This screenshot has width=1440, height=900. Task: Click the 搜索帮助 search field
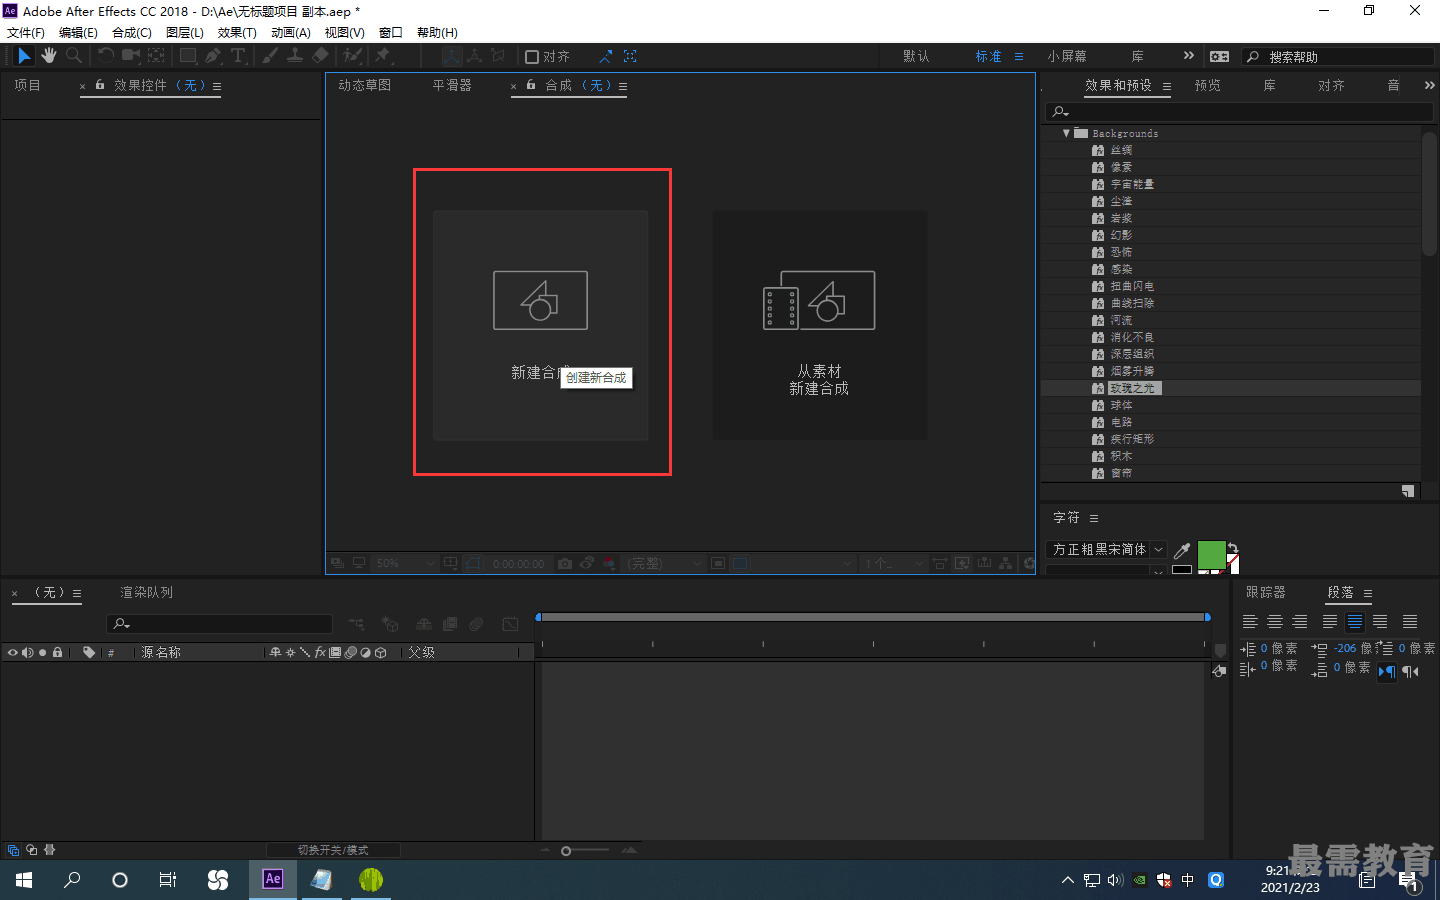coord(1340,57)
